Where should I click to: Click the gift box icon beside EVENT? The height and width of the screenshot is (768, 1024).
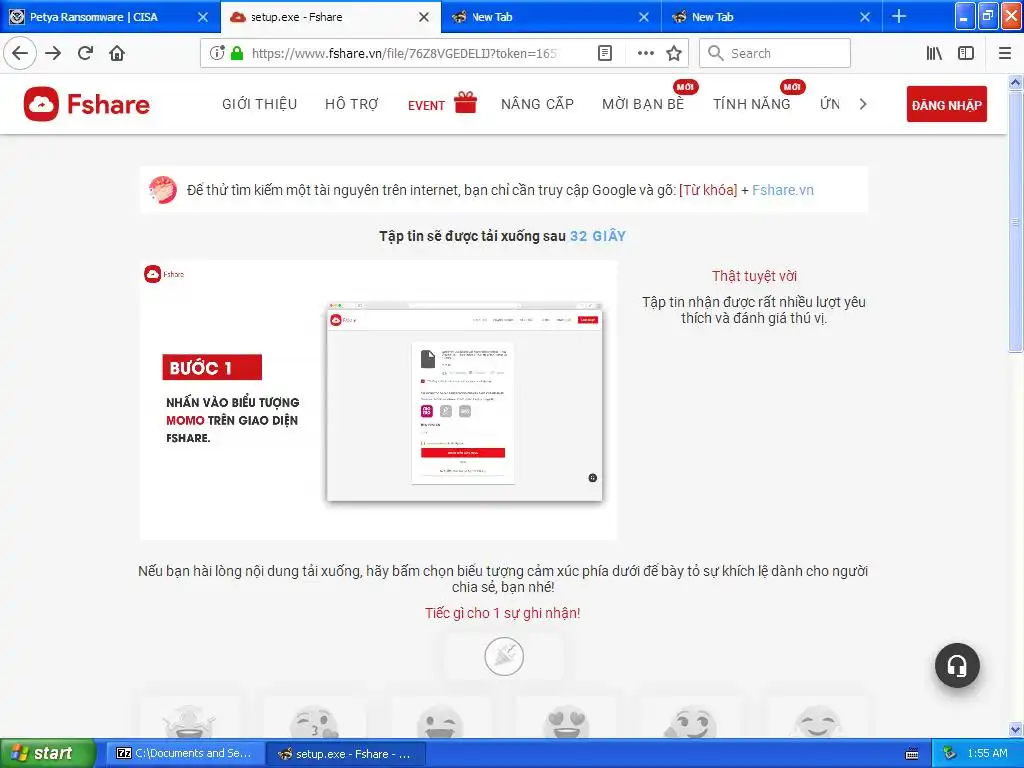click(465, 102)
